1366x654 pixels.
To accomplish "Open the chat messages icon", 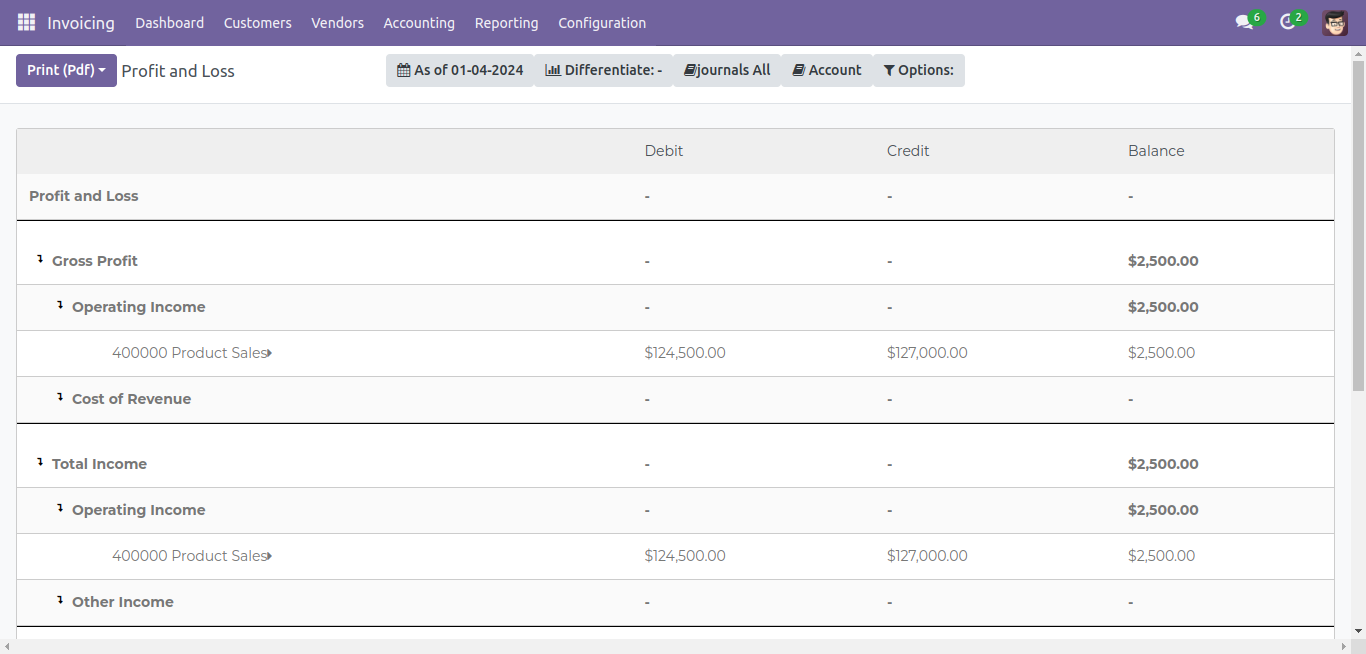I will tap(1244, 22).
